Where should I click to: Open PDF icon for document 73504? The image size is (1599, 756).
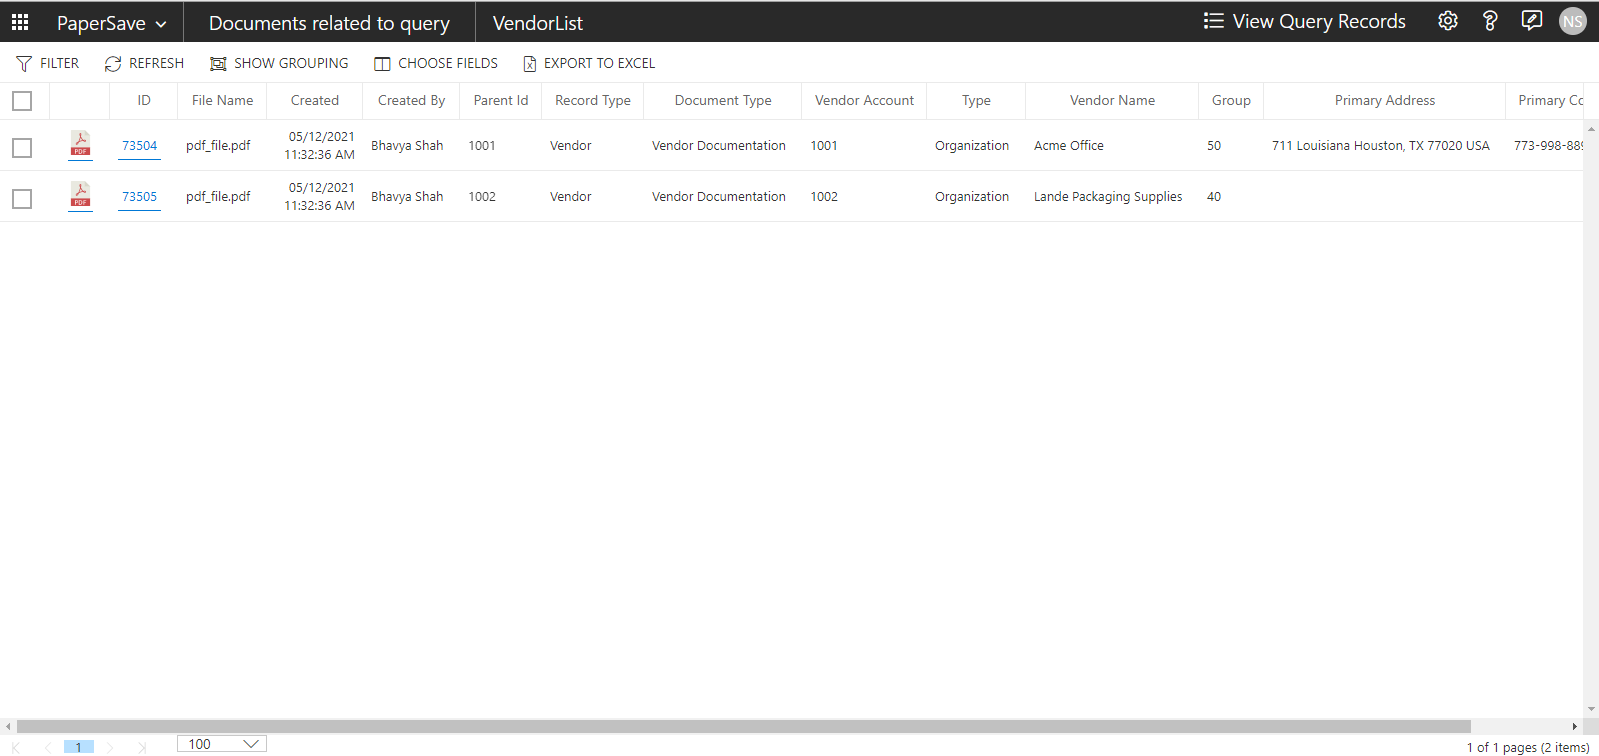[80, 145]
